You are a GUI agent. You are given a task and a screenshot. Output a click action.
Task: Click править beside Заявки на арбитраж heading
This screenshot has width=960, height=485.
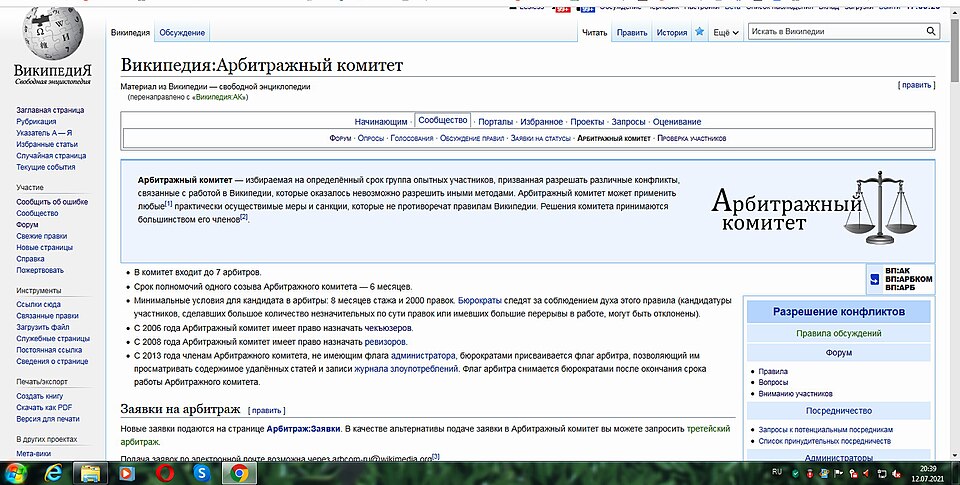click(266, 410)
